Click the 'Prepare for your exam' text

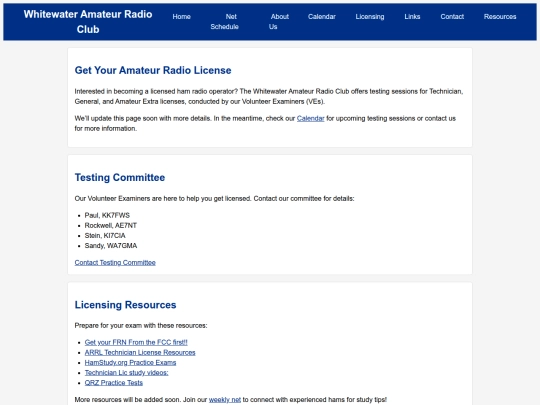click(141, 325)
